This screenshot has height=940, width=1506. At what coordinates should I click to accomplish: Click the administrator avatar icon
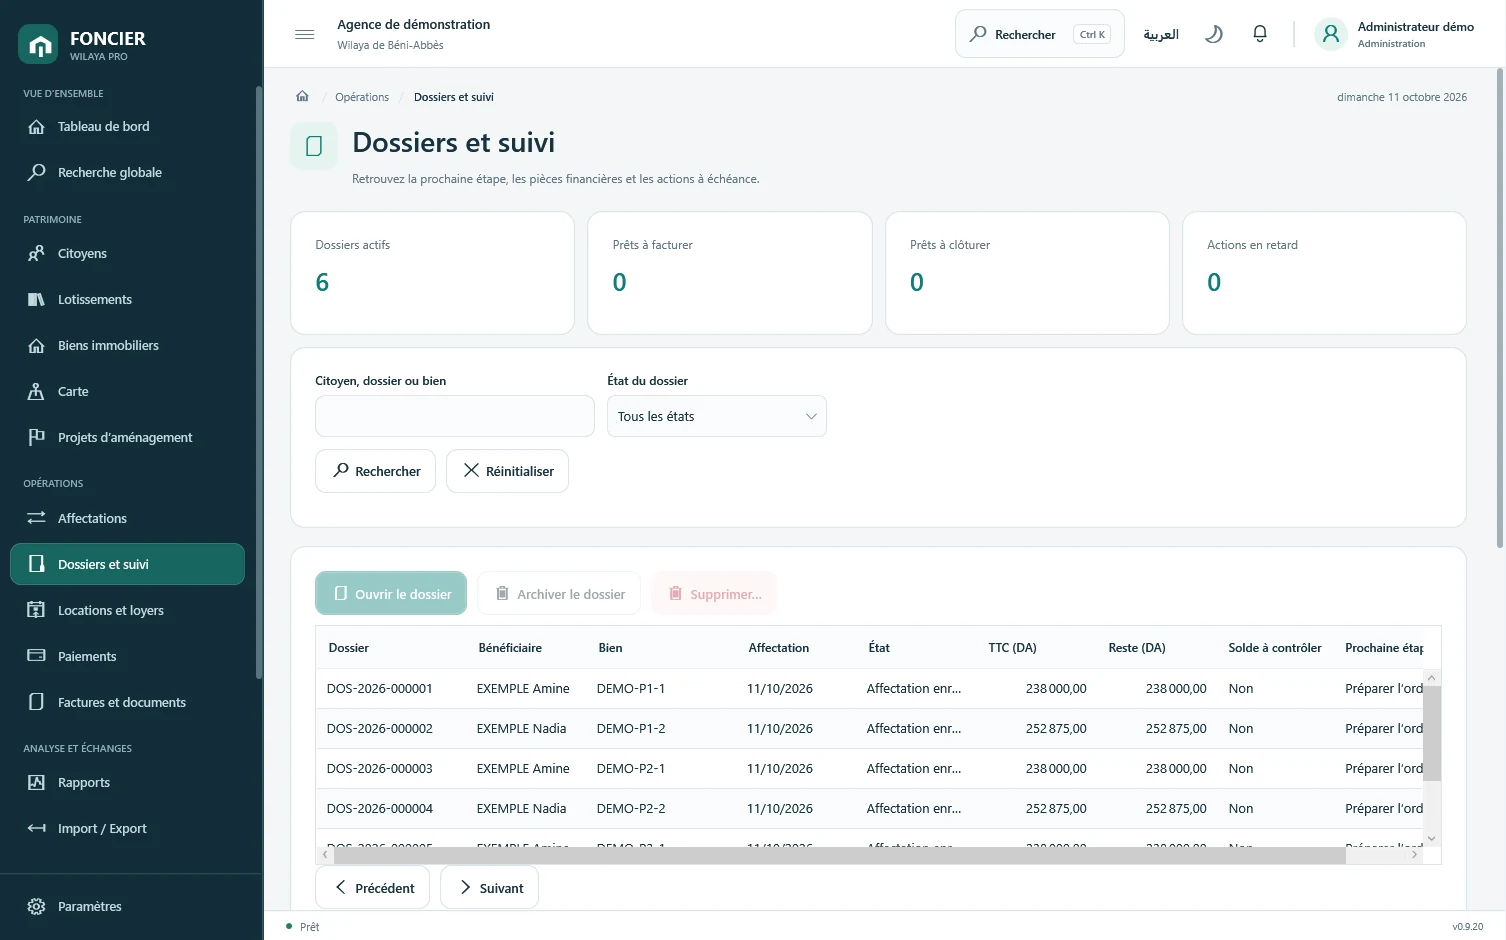1331,34
